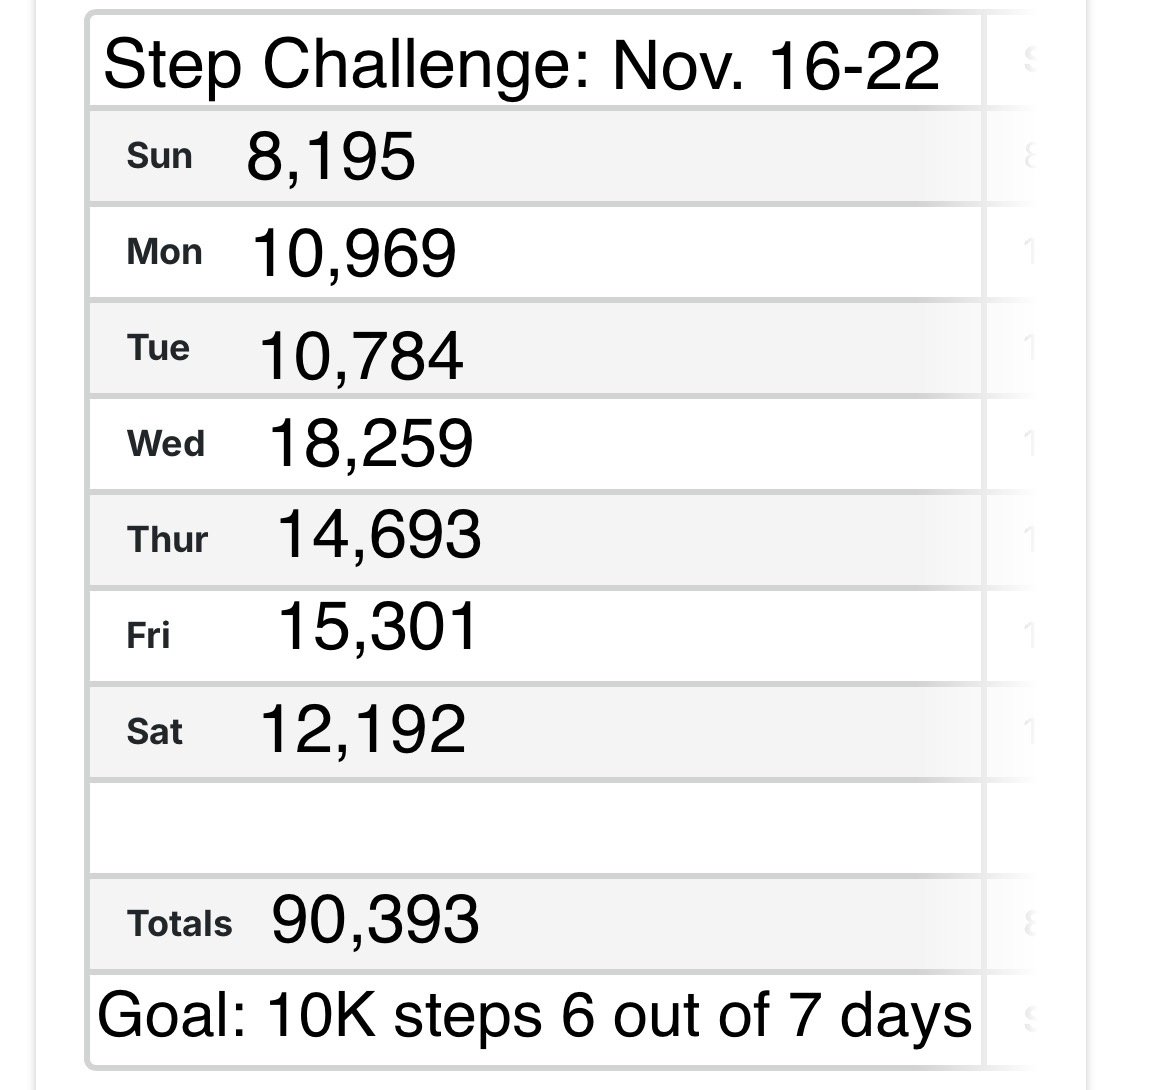Select the Wed day label
The image size is (1170, 1090).
pyautogui.click(x=165, y=443)
